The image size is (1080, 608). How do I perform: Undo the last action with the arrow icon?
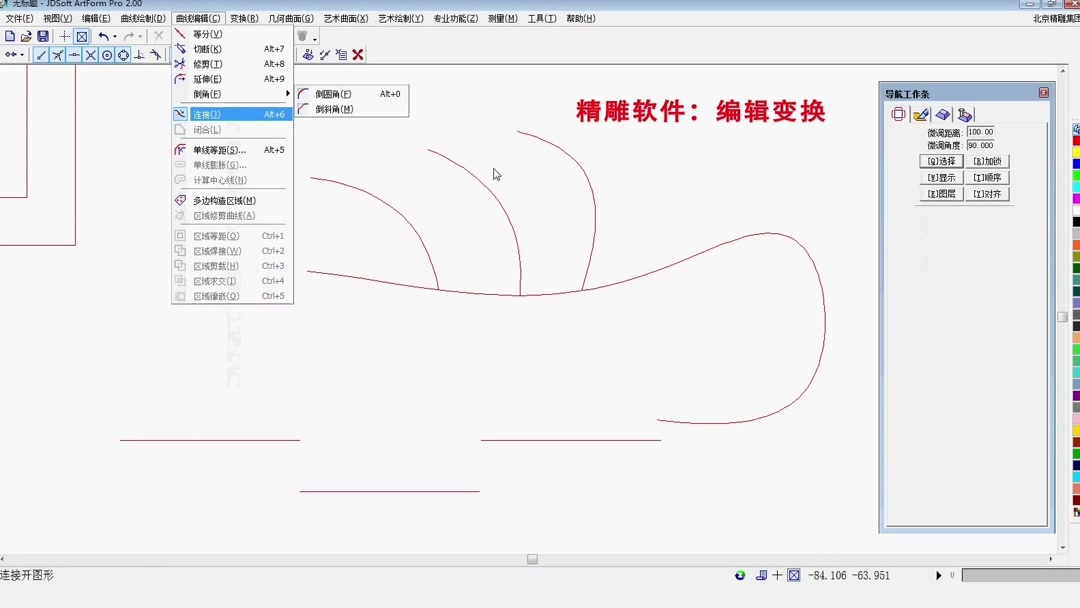[103, 37]
